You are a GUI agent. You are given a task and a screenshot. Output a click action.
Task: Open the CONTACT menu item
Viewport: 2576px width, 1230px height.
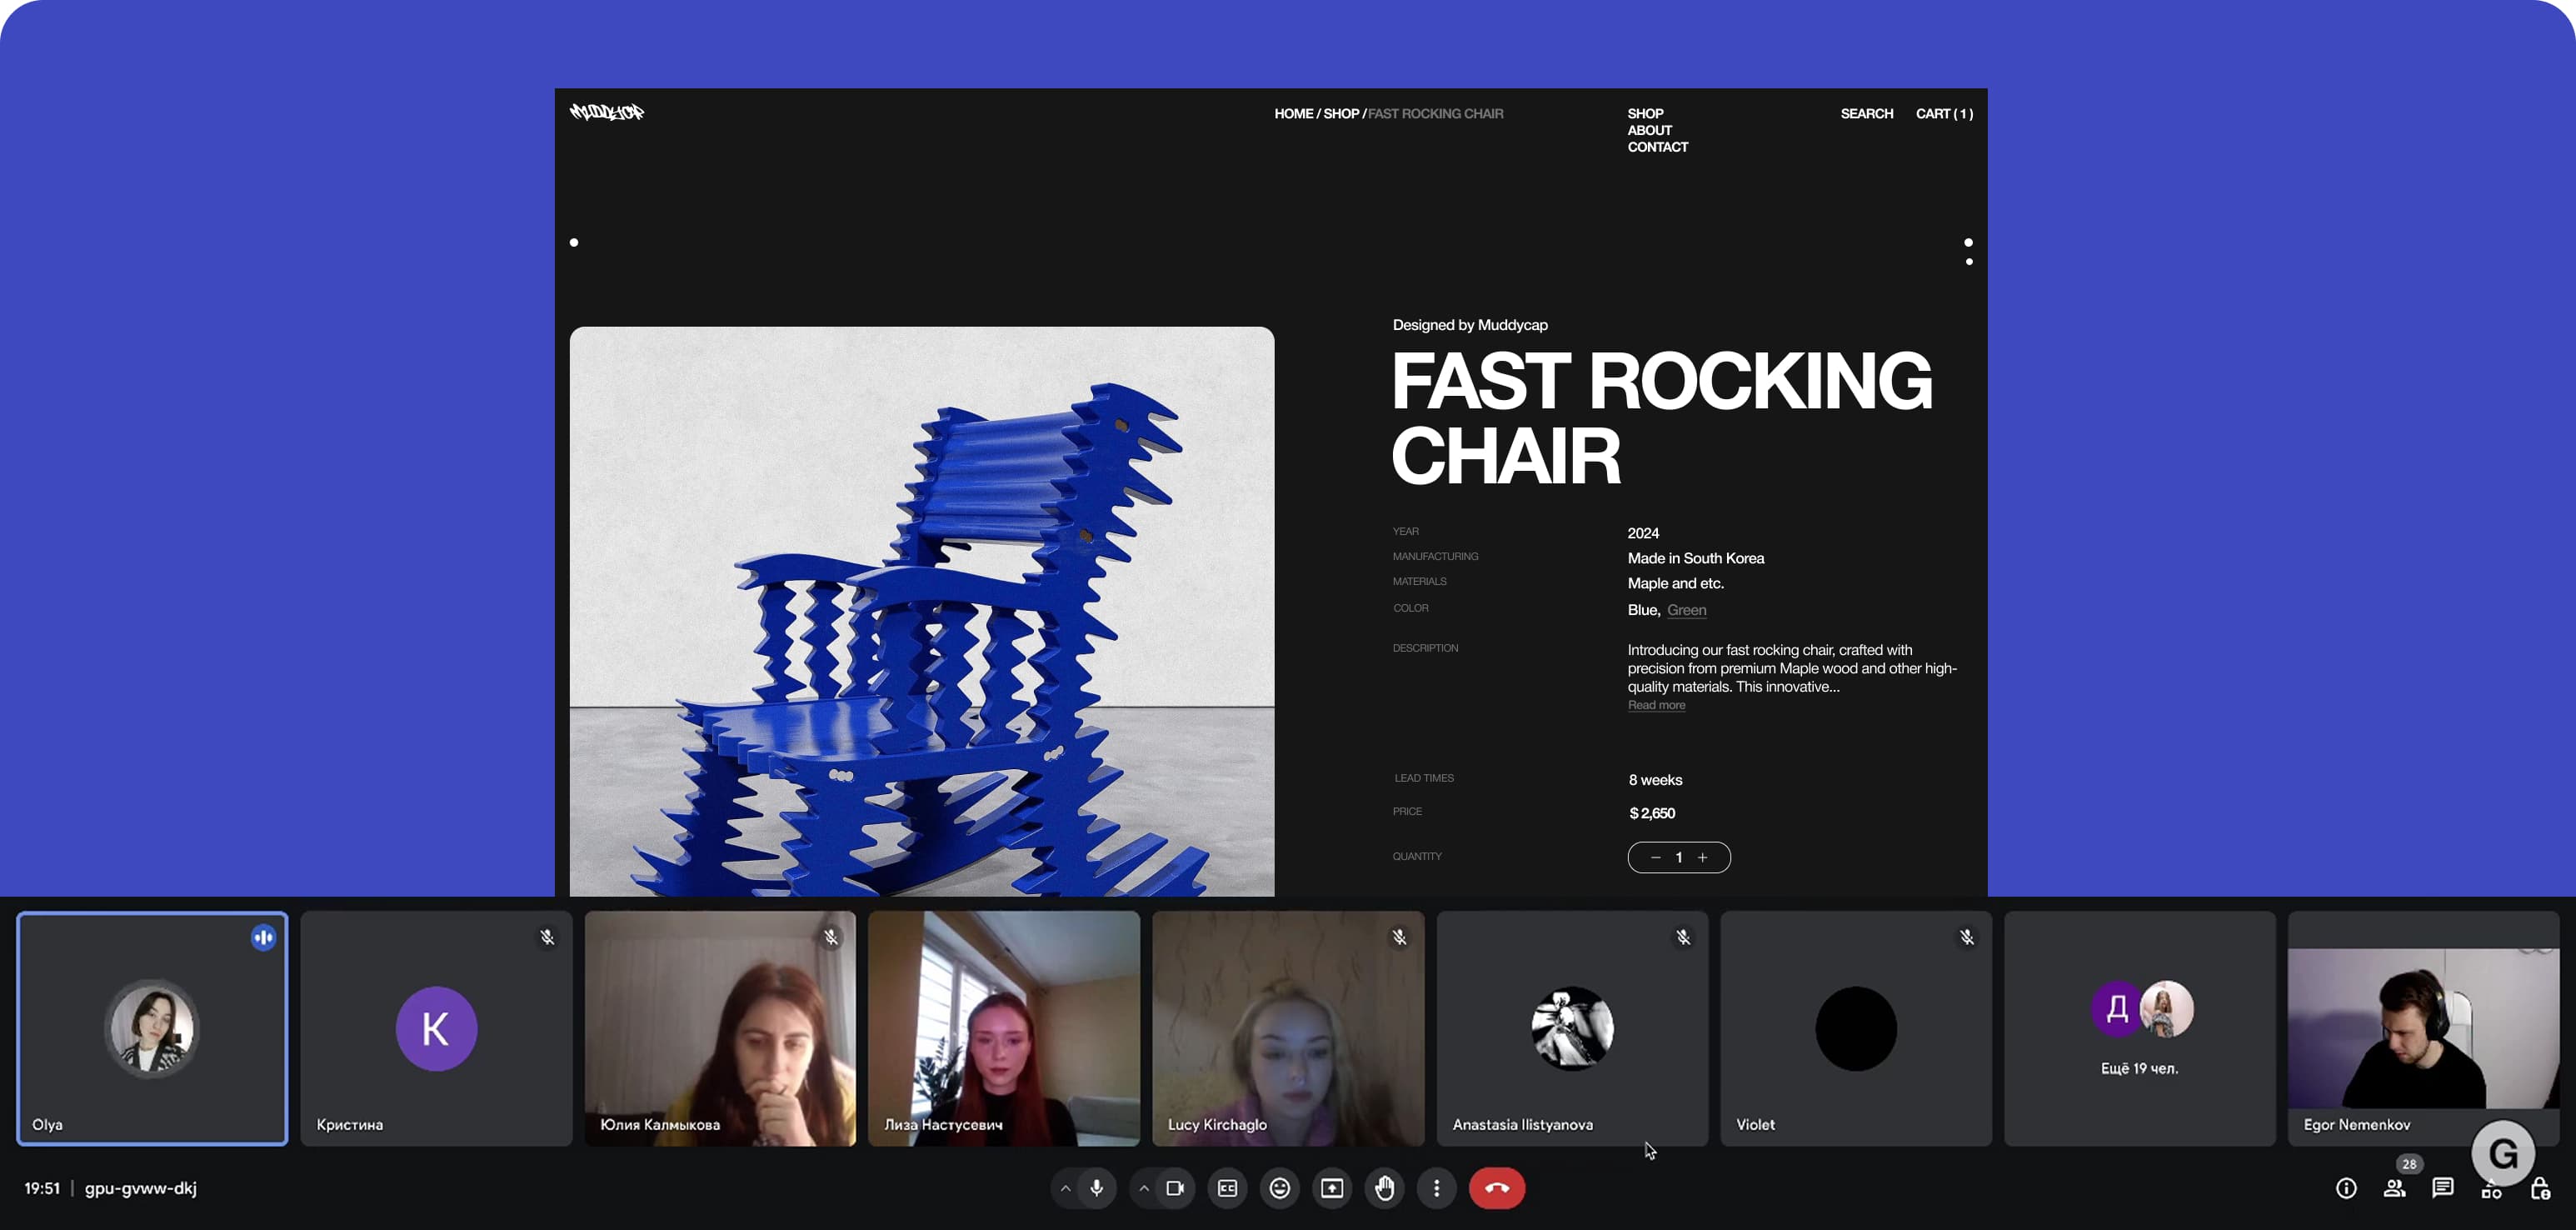coord(1657,147)
